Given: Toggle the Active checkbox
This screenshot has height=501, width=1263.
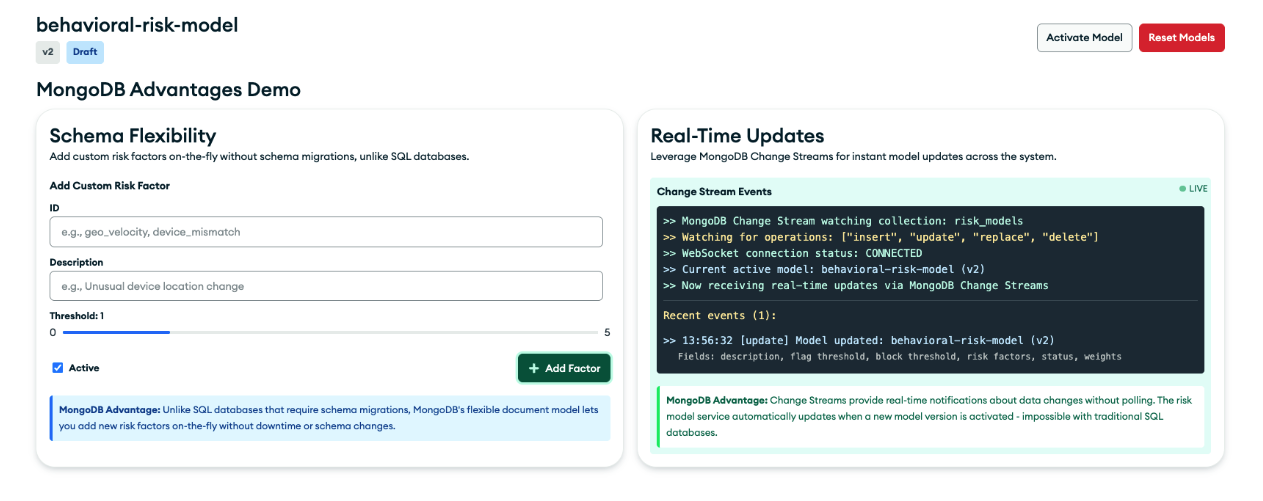Looking at the screenshot, I should [58, 368].
